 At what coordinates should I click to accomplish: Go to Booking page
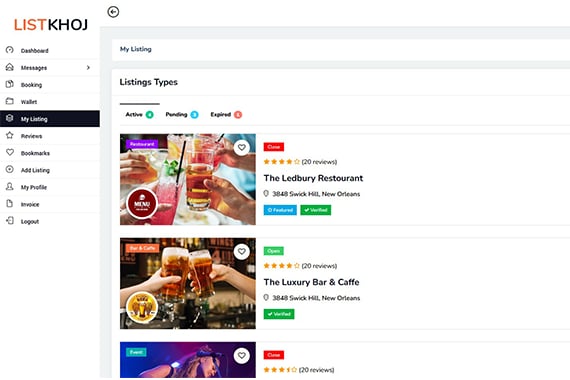click(50, 85)
